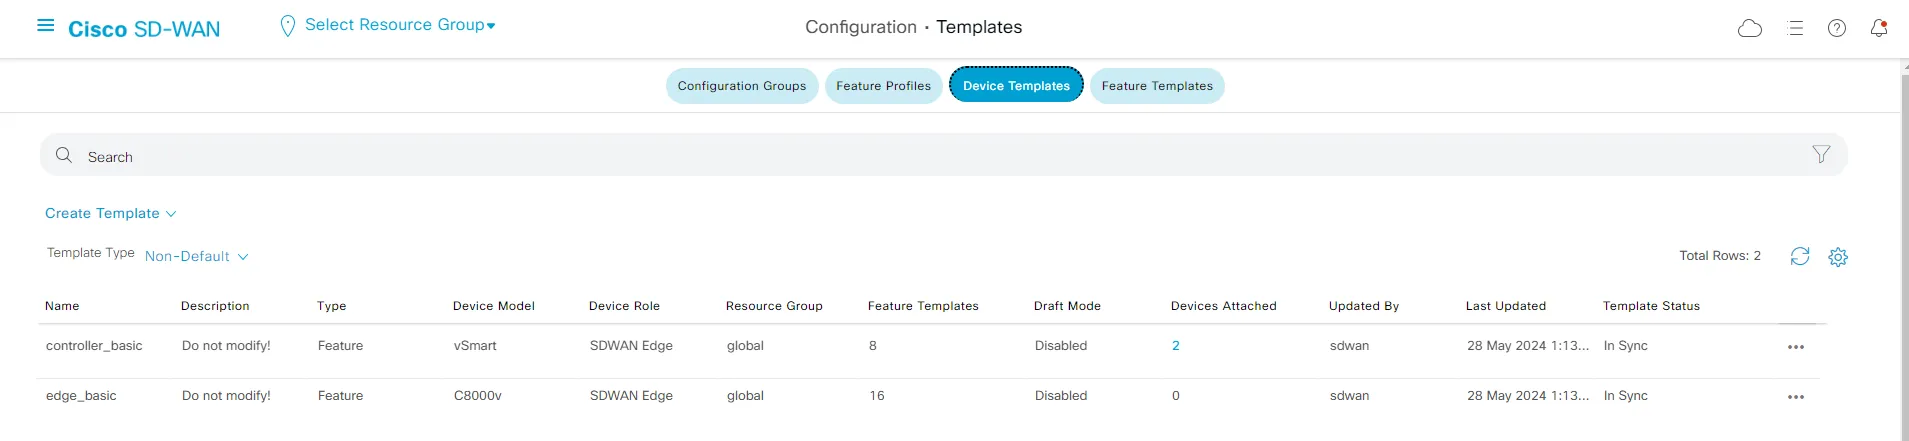
Task: Switch to Feature Templates tab
Action: point(1156,86)
